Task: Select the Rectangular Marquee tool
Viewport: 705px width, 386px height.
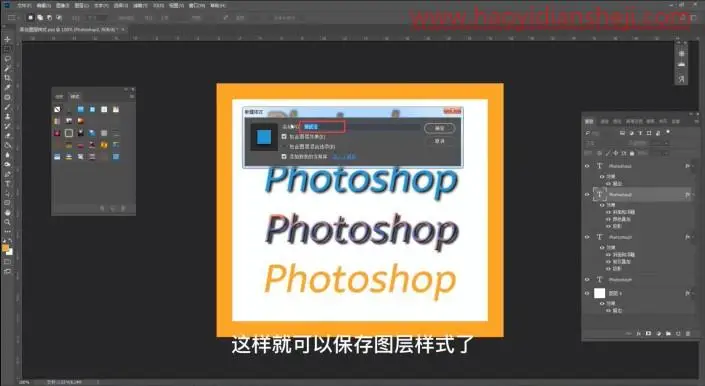Action: tap(7, 49)
